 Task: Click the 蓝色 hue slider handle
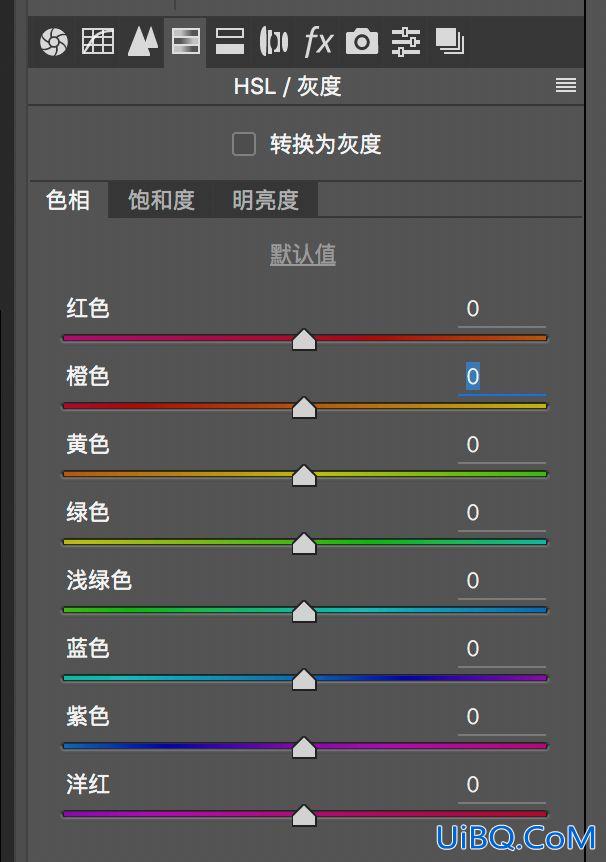click(304, 680)
